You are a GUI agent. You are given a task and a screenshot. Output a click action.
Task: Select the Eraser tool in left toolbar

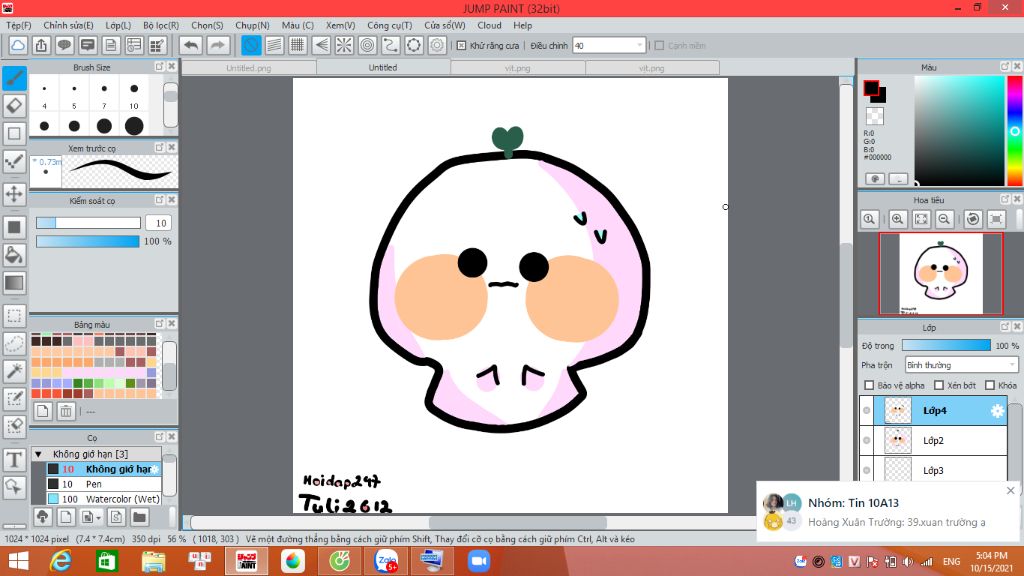[14, 105]
